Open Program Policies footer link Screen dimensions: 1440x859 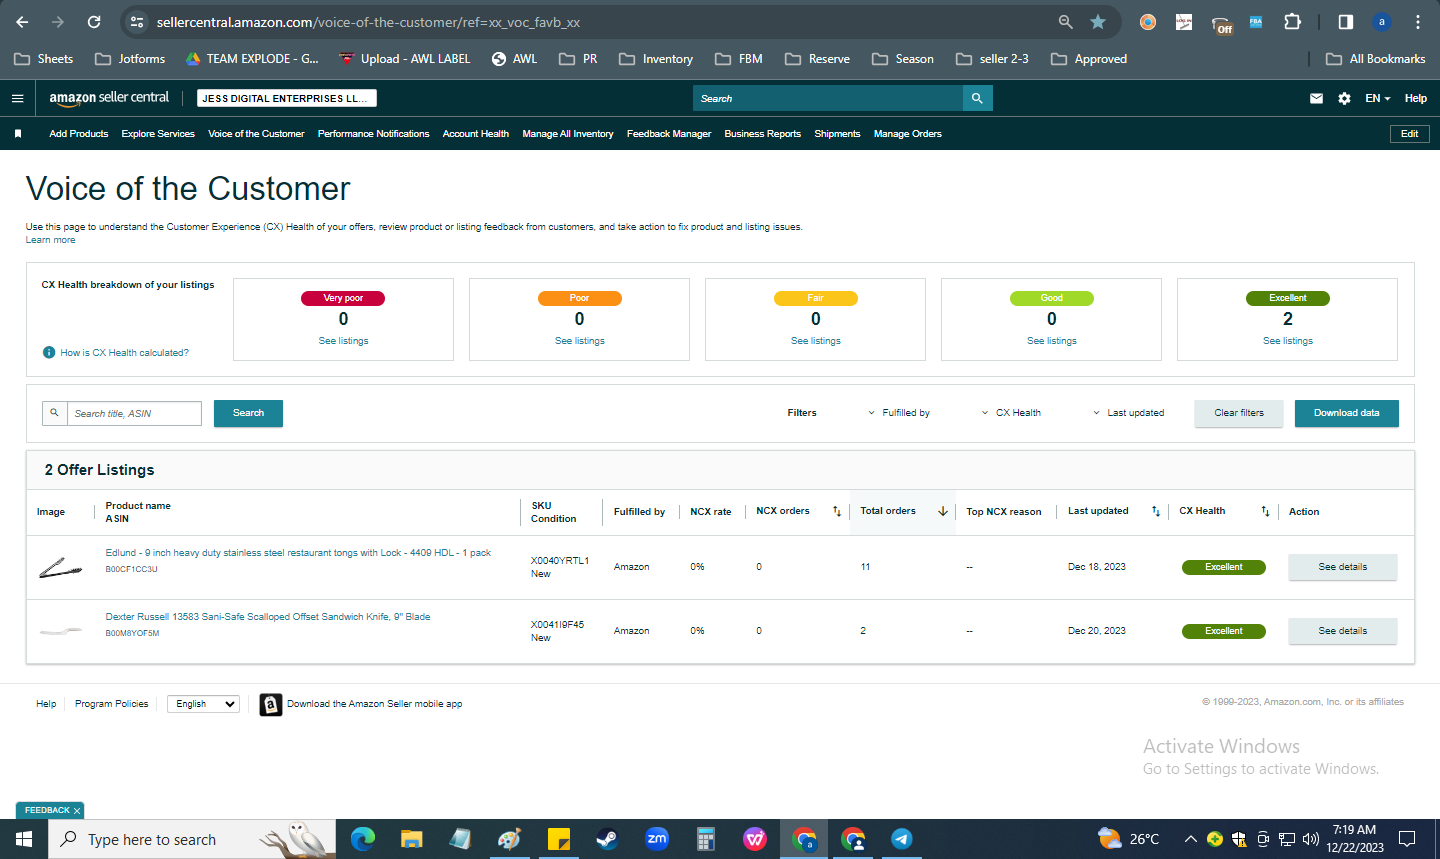tap(111, 704)
